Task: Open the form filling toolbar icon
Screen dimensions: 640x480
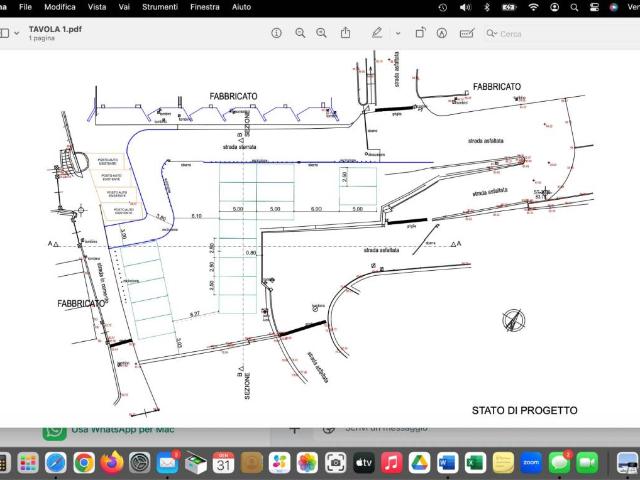Action: (x=466, y=33)
